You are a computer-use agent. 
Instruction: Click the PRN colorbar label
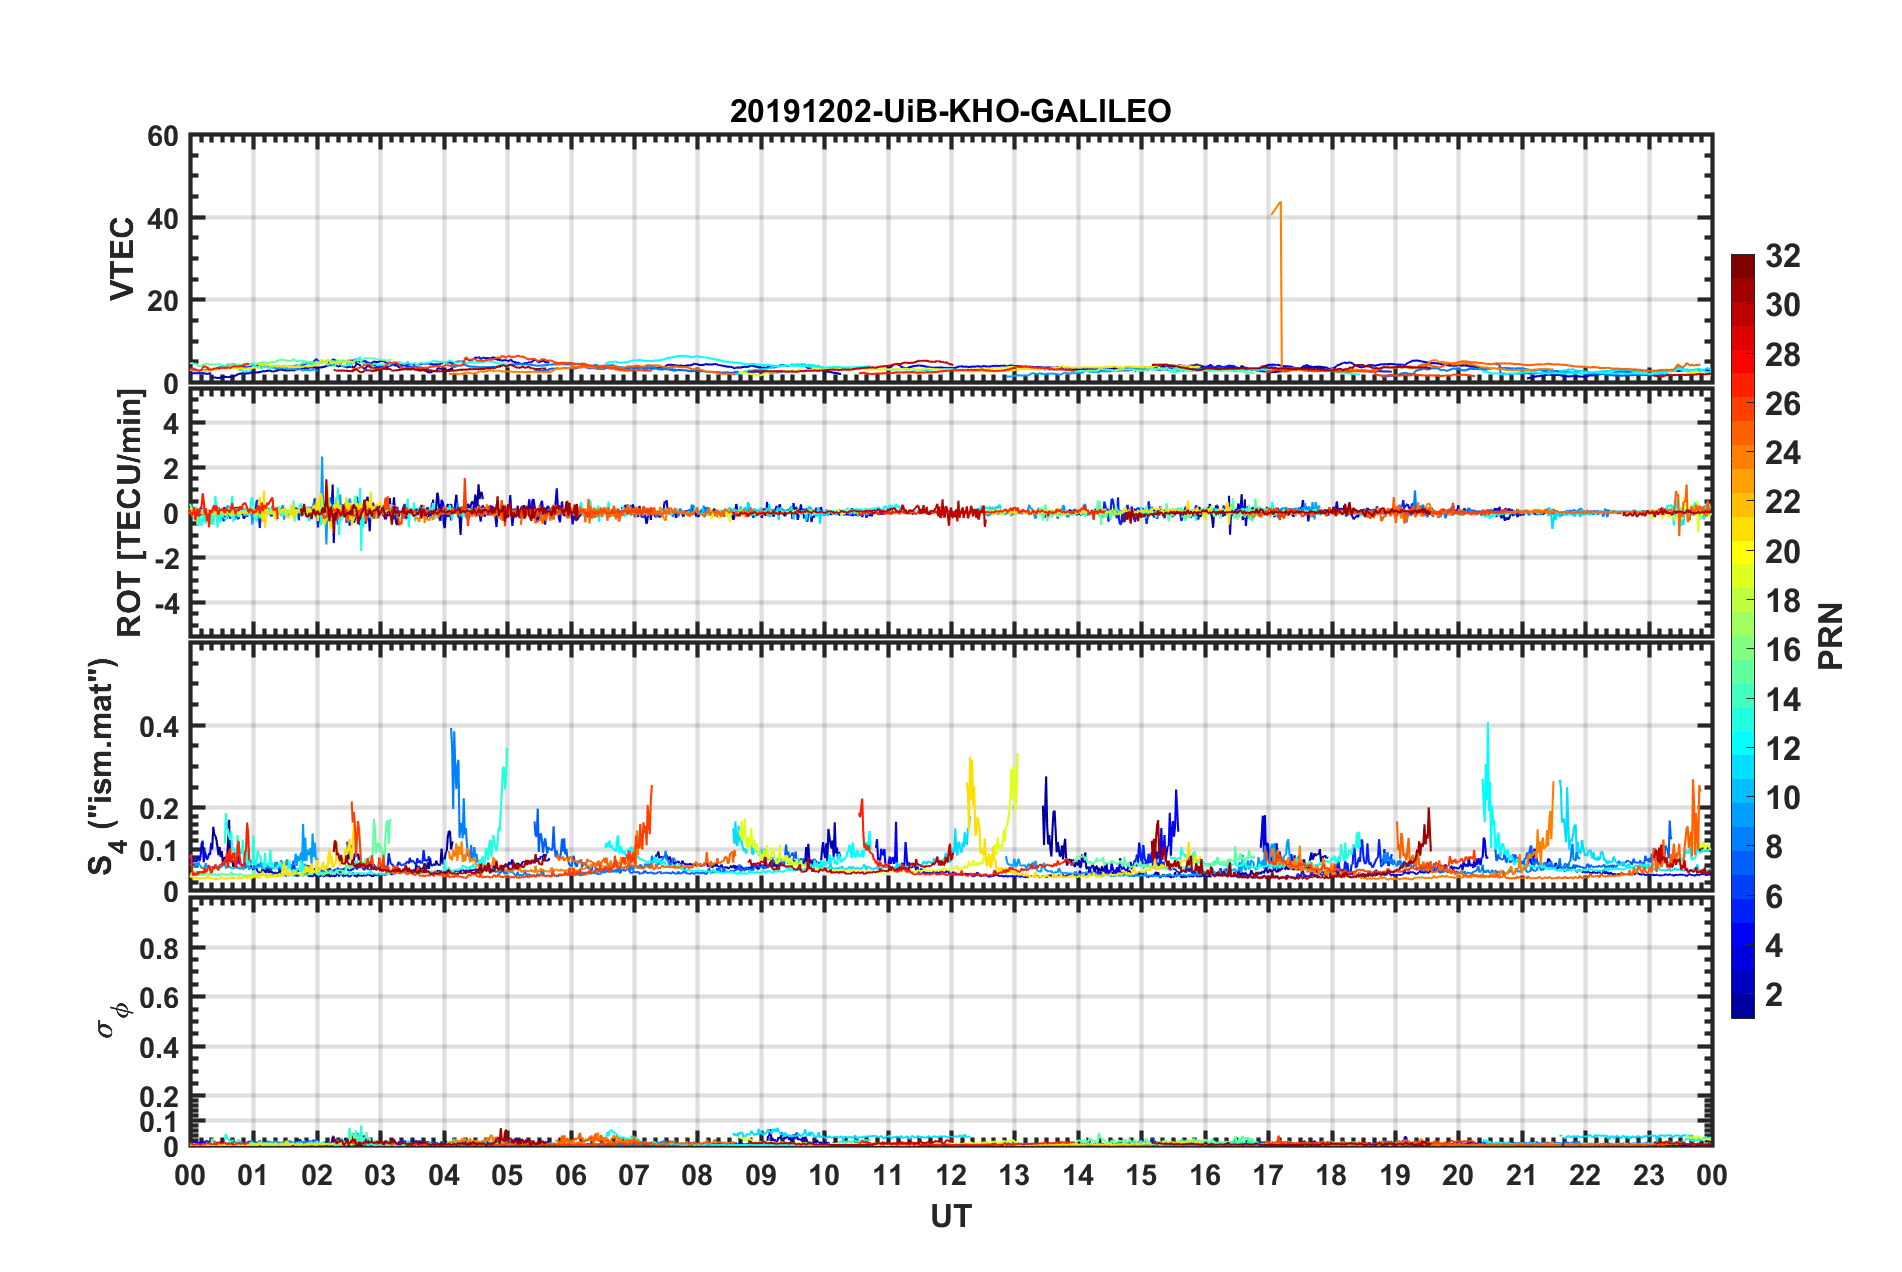1830,636
